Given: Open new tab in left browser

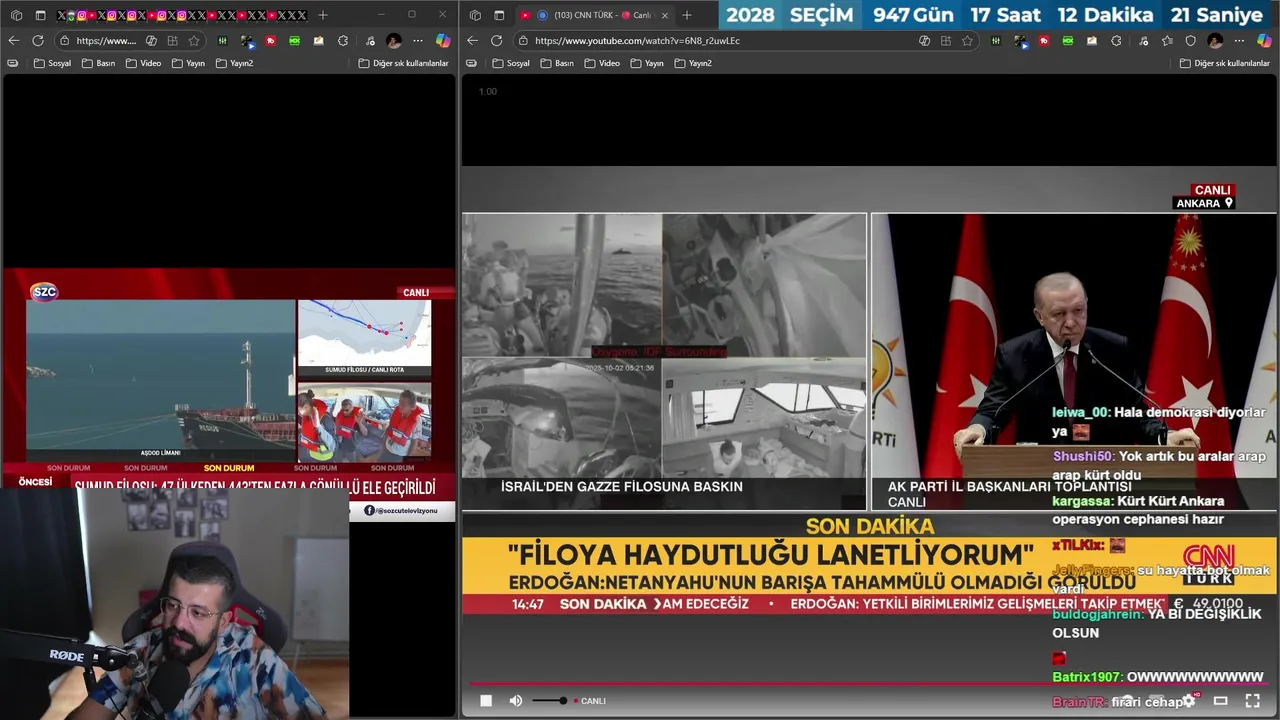Looking at the screenshot, I should pos(322,15).
